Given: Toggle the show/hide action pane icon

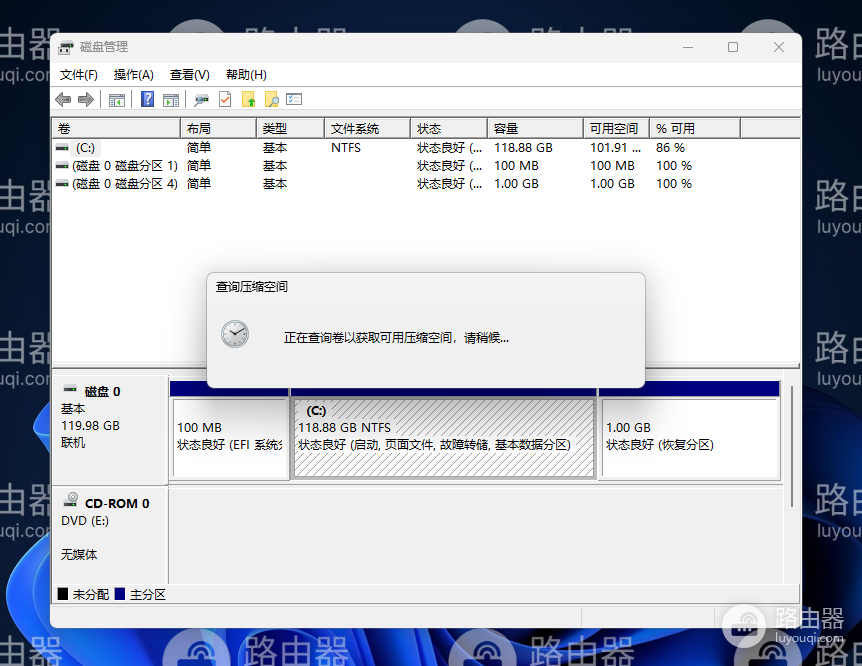Looking at the screenshot, I should [x=171, y=100].
